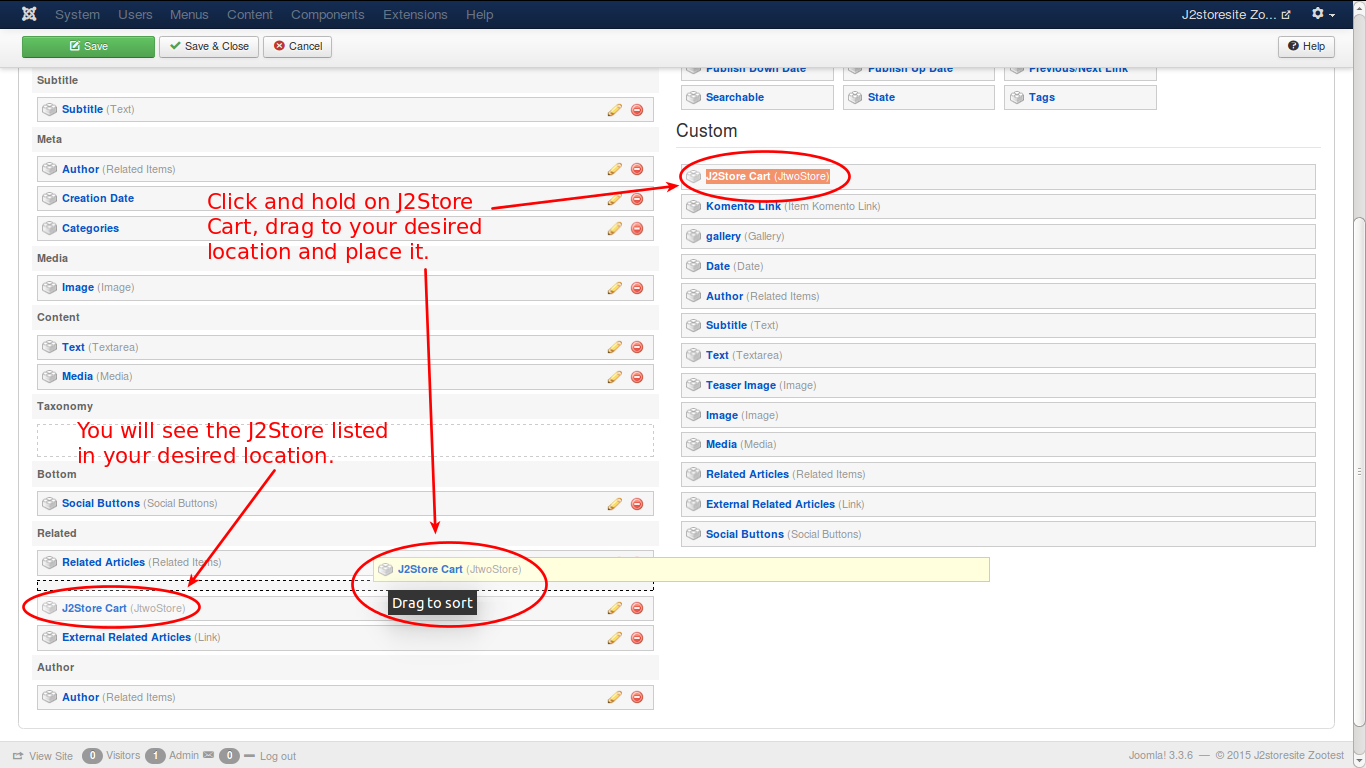Click Related Articles in Custom list
Viewport: 1366px width, 768px height.
pyautogui.click(x=998, y=475)
